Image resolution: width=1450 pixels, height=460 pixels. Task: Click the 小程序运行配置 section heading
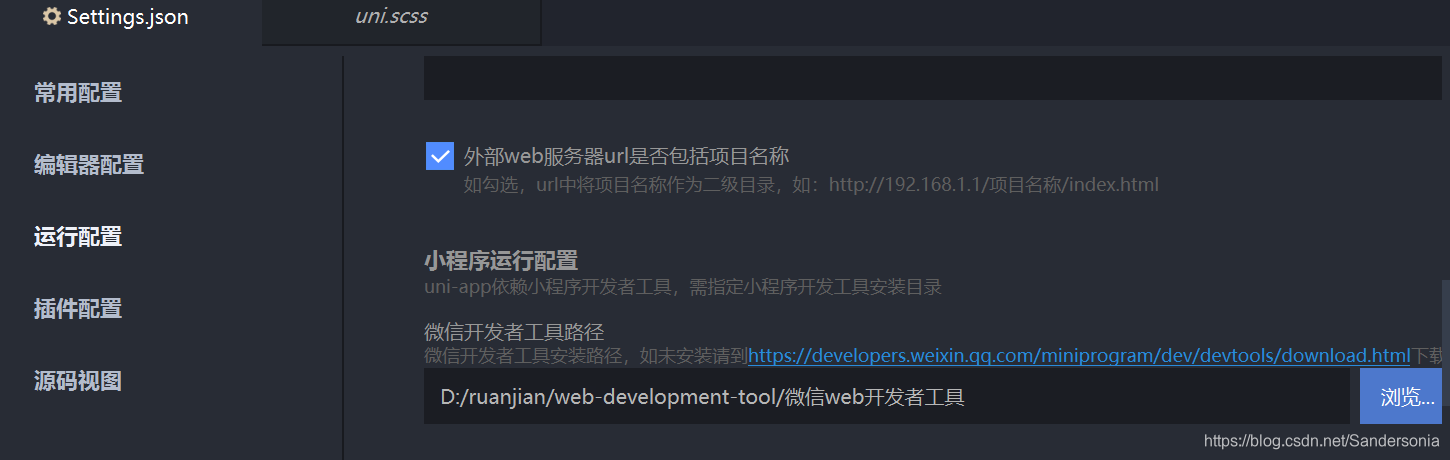click(x=501, y=261)
